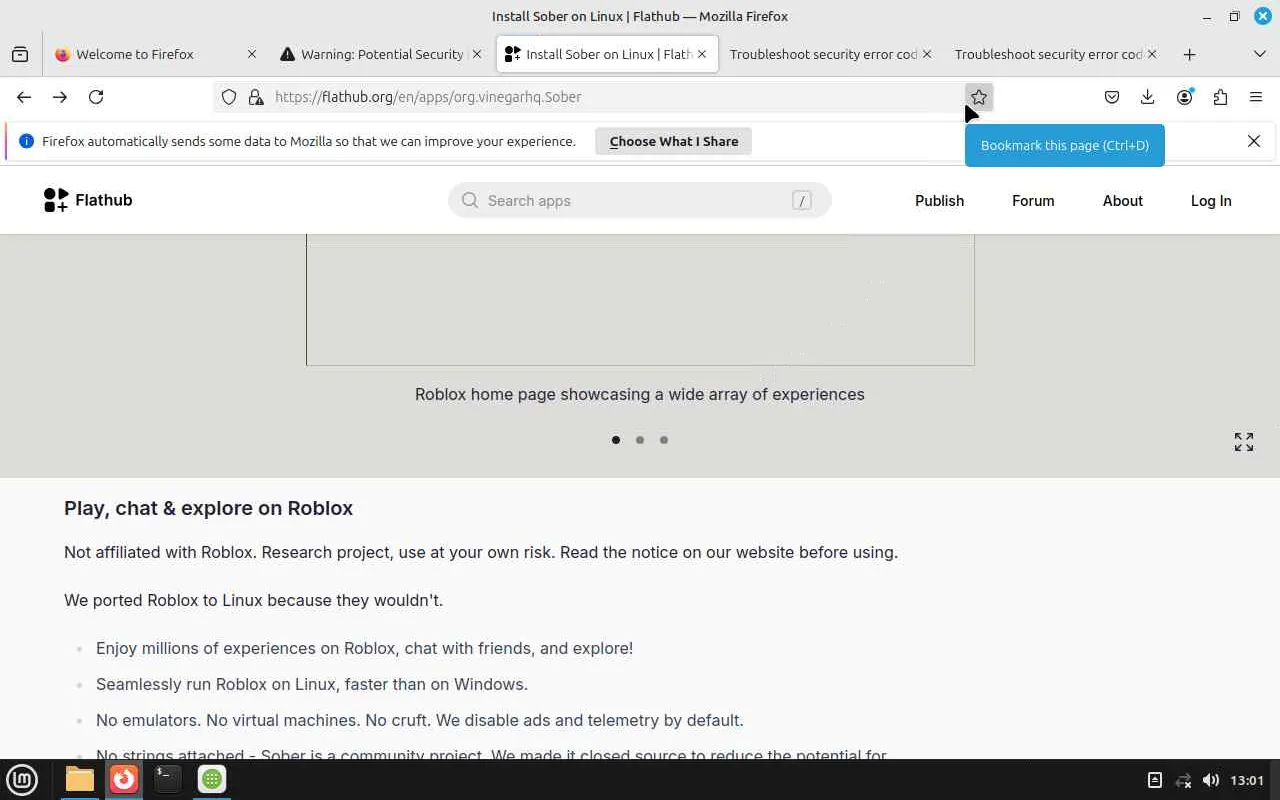Viewport: 1280px width, 800px height.
Task: Bookmark this page with the star icon
Action: pyautogui.click(x=979, y=97)
